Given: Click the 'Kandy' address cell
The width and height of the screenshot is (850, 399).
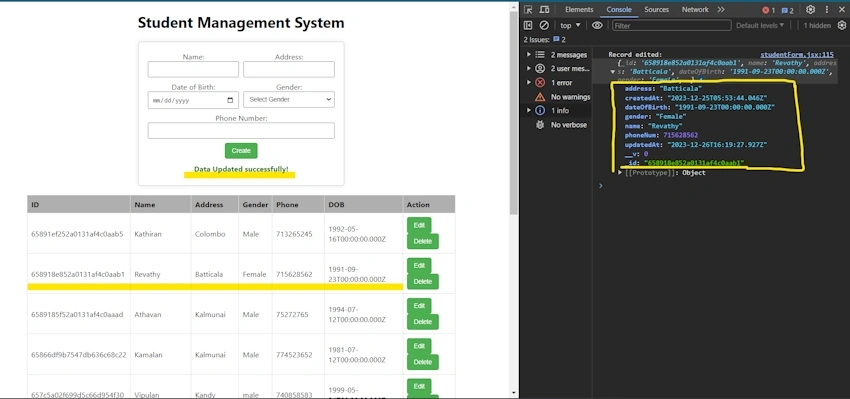Looking at the screenshot, I should click(x=205, y=395).
